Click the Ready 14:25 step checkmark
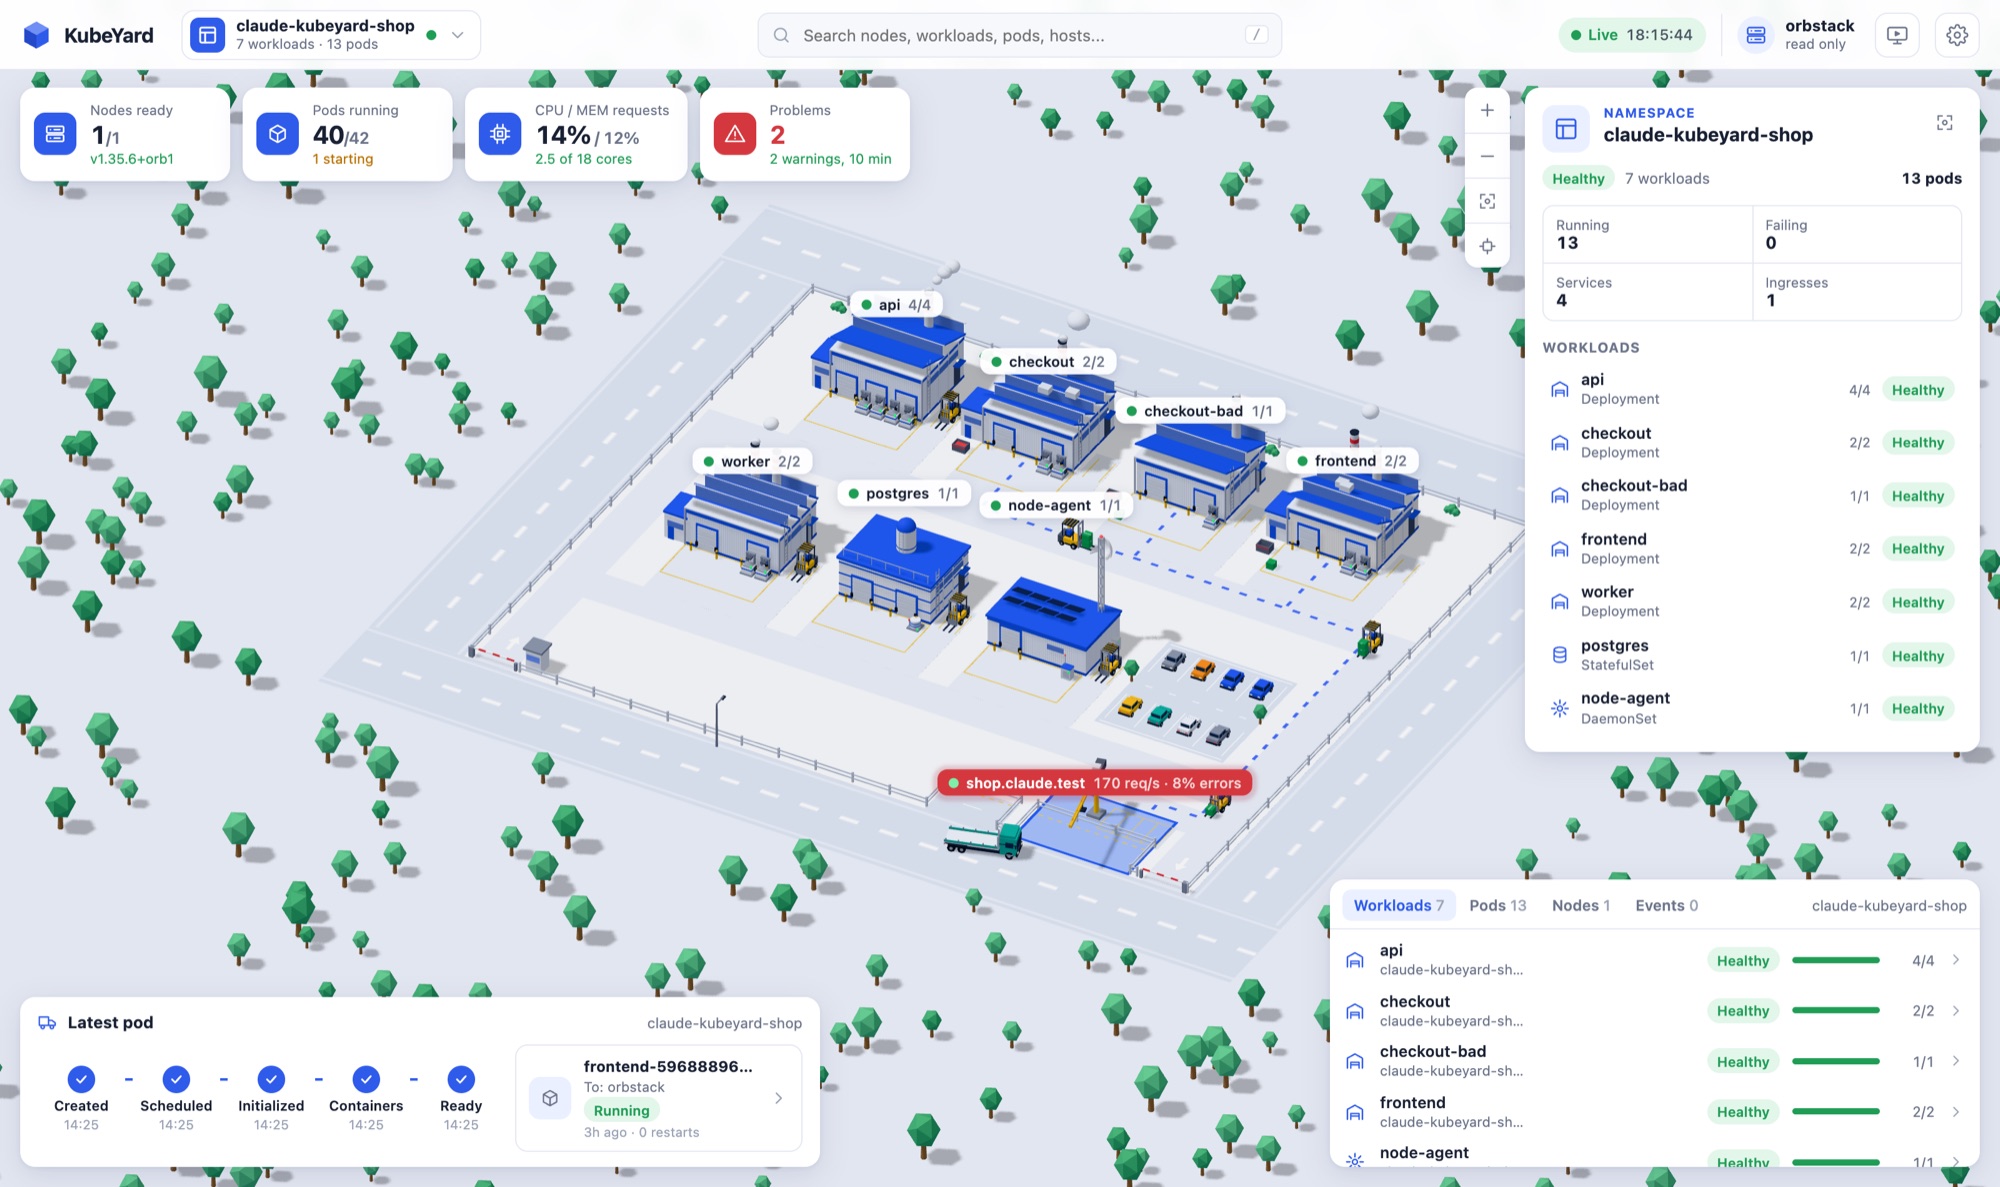This screenshot has height=1187, width=2000. pyautogui.click(x=461, y=1079)
